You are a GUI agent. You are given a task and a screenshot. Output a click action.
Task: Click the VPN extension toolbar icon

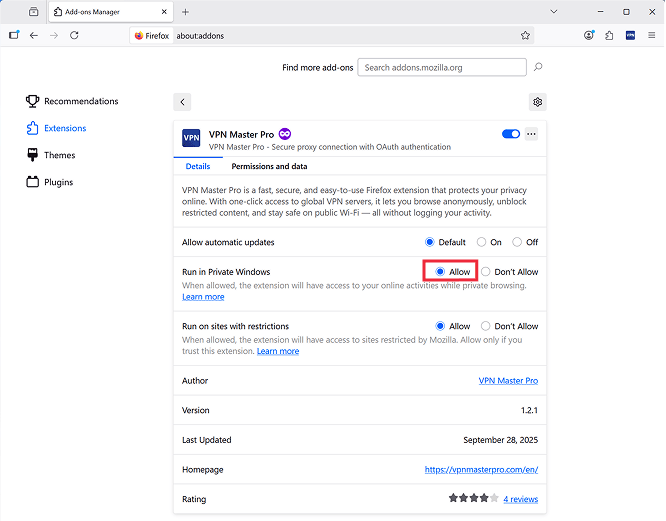(630, 36)
